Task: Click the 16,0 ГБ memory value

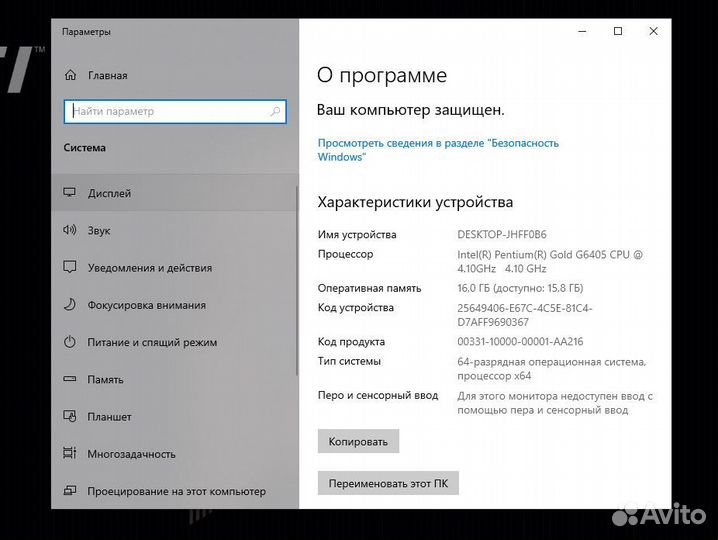Action: tap(520, 288)
